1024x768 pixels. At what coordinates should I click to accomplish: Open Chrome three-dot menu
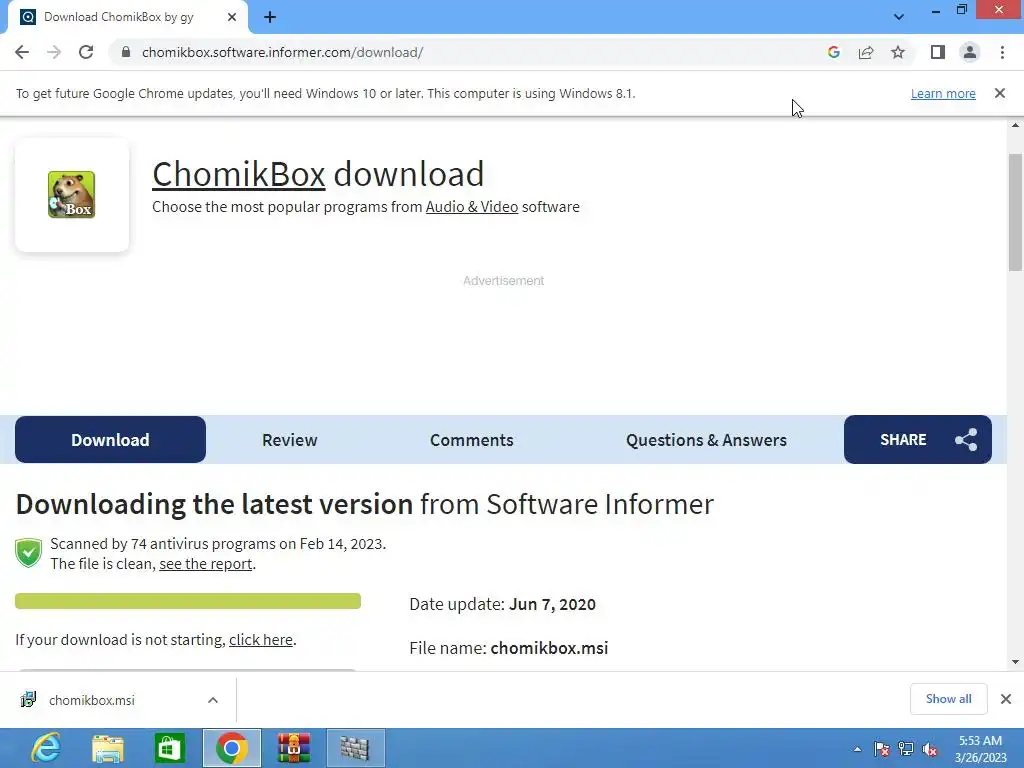click(1002, 52)
